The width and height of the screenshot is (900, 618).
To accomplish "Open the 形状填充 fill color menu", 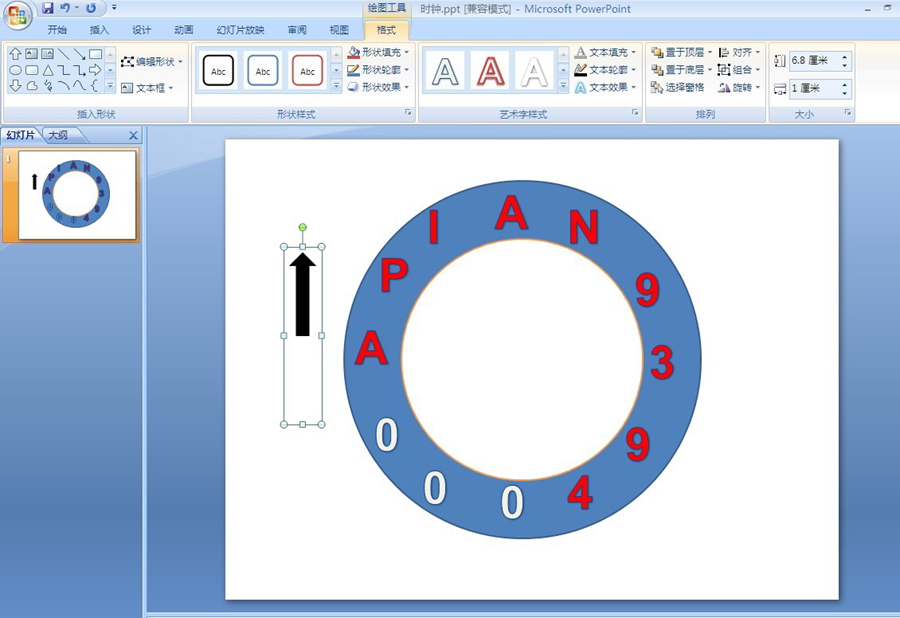I will (x=378, y=52).
